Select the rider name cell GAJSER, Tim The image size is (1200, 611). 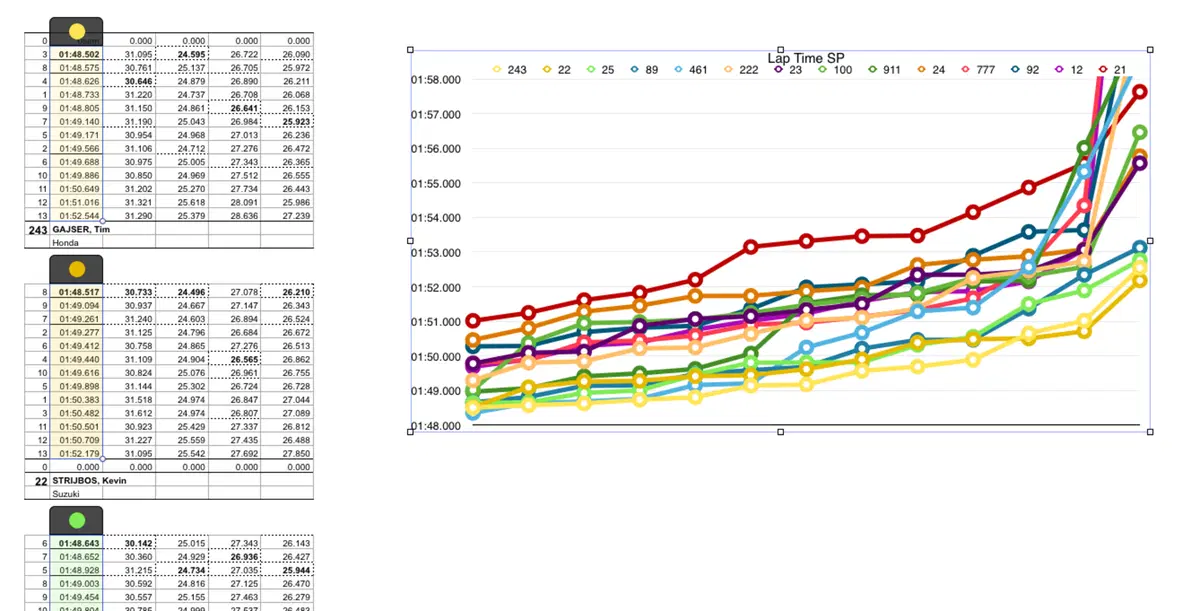coord(81,229)
